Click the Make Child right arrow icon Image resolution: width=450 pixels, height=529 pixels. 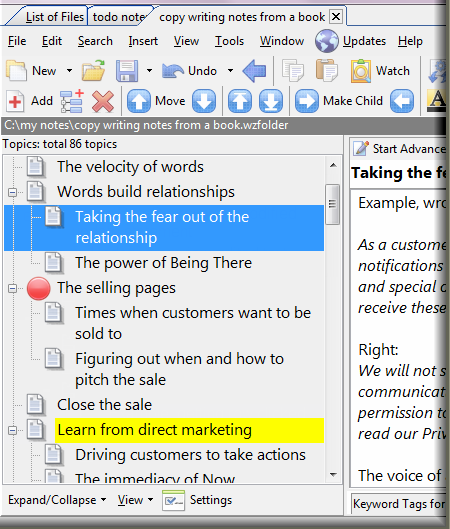(306, 101)
